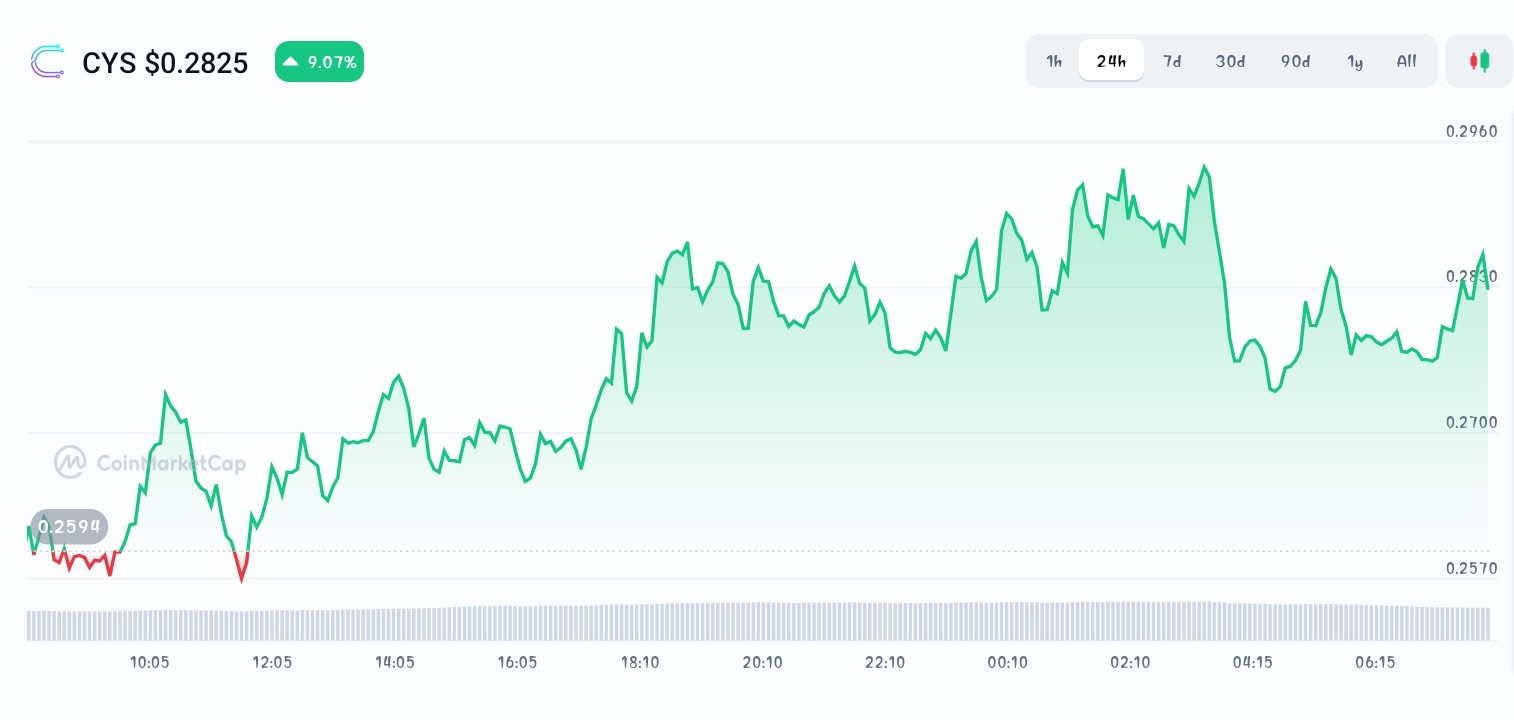
Task: Click the 9.07% price change badge
Action: [319, 62]
